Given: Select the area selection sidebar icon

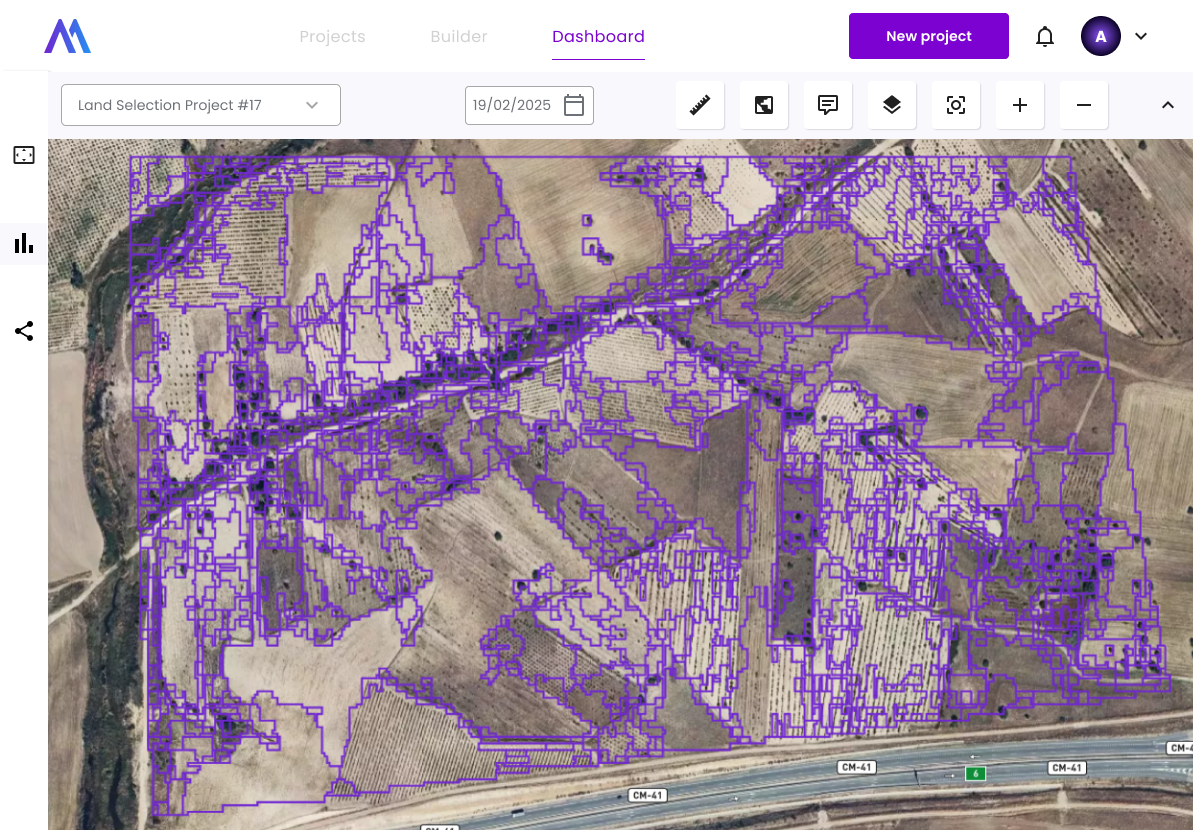Looking at the screenshot, I should click(24, 155).
